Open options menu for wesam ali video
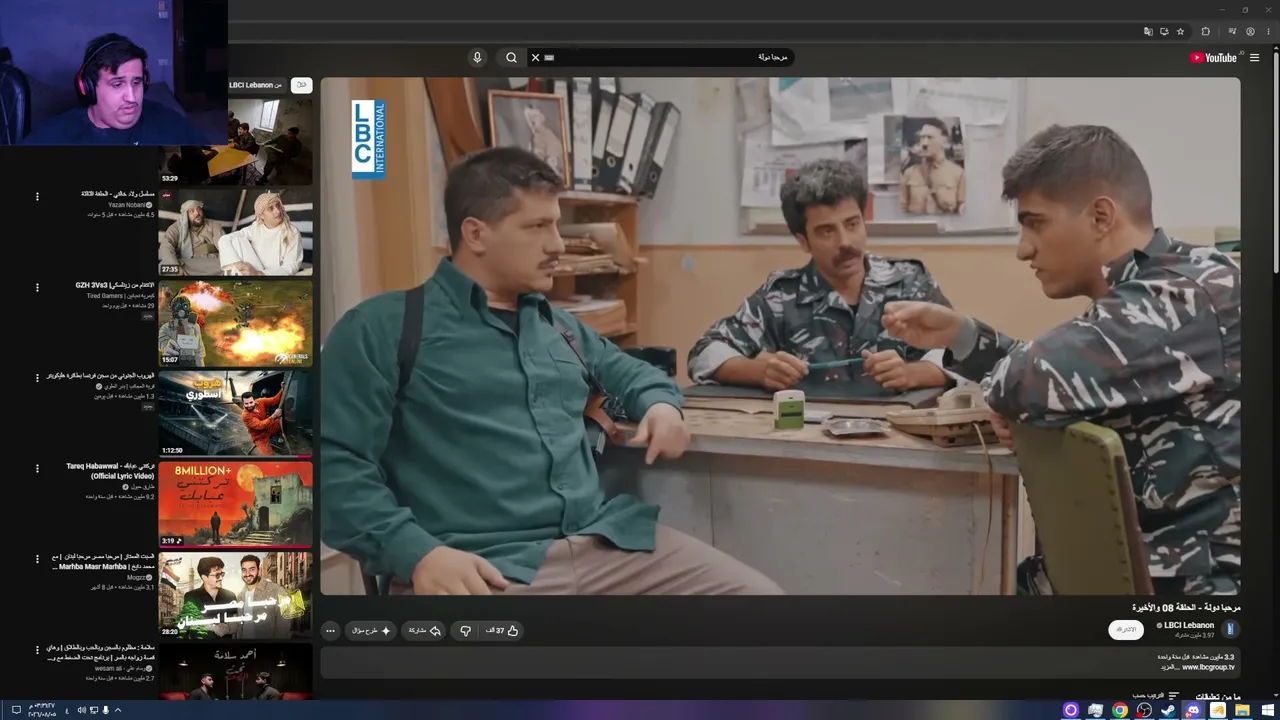 click(37, 649)
